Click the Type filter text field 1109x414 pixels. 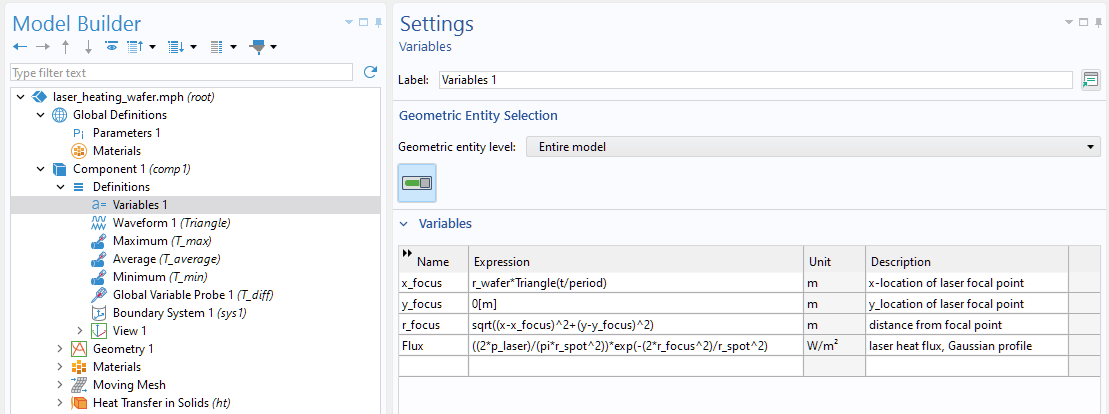181,73
